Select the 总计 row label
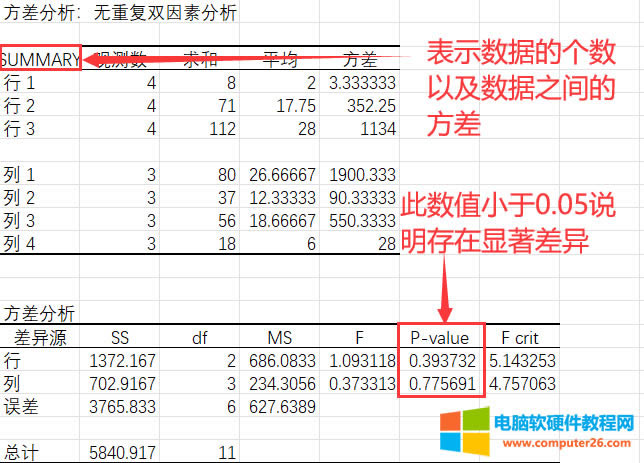The image size is (644, 463). tap(21, 453)
